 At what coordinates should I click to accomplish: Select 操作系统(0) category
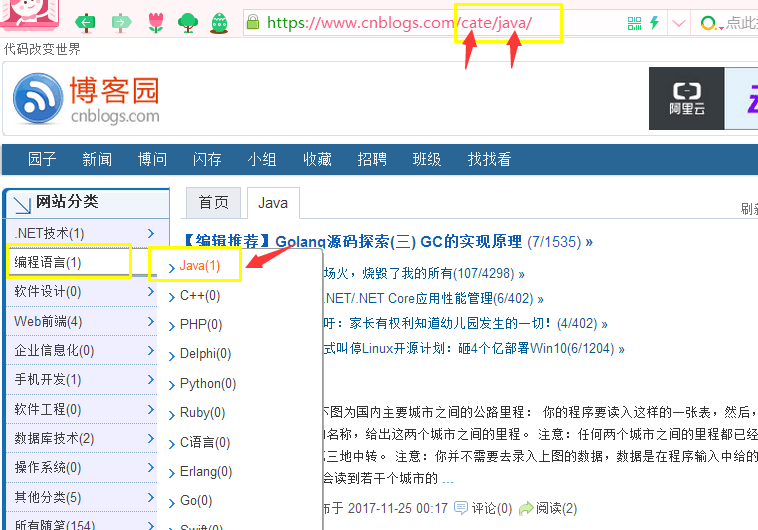48,468
